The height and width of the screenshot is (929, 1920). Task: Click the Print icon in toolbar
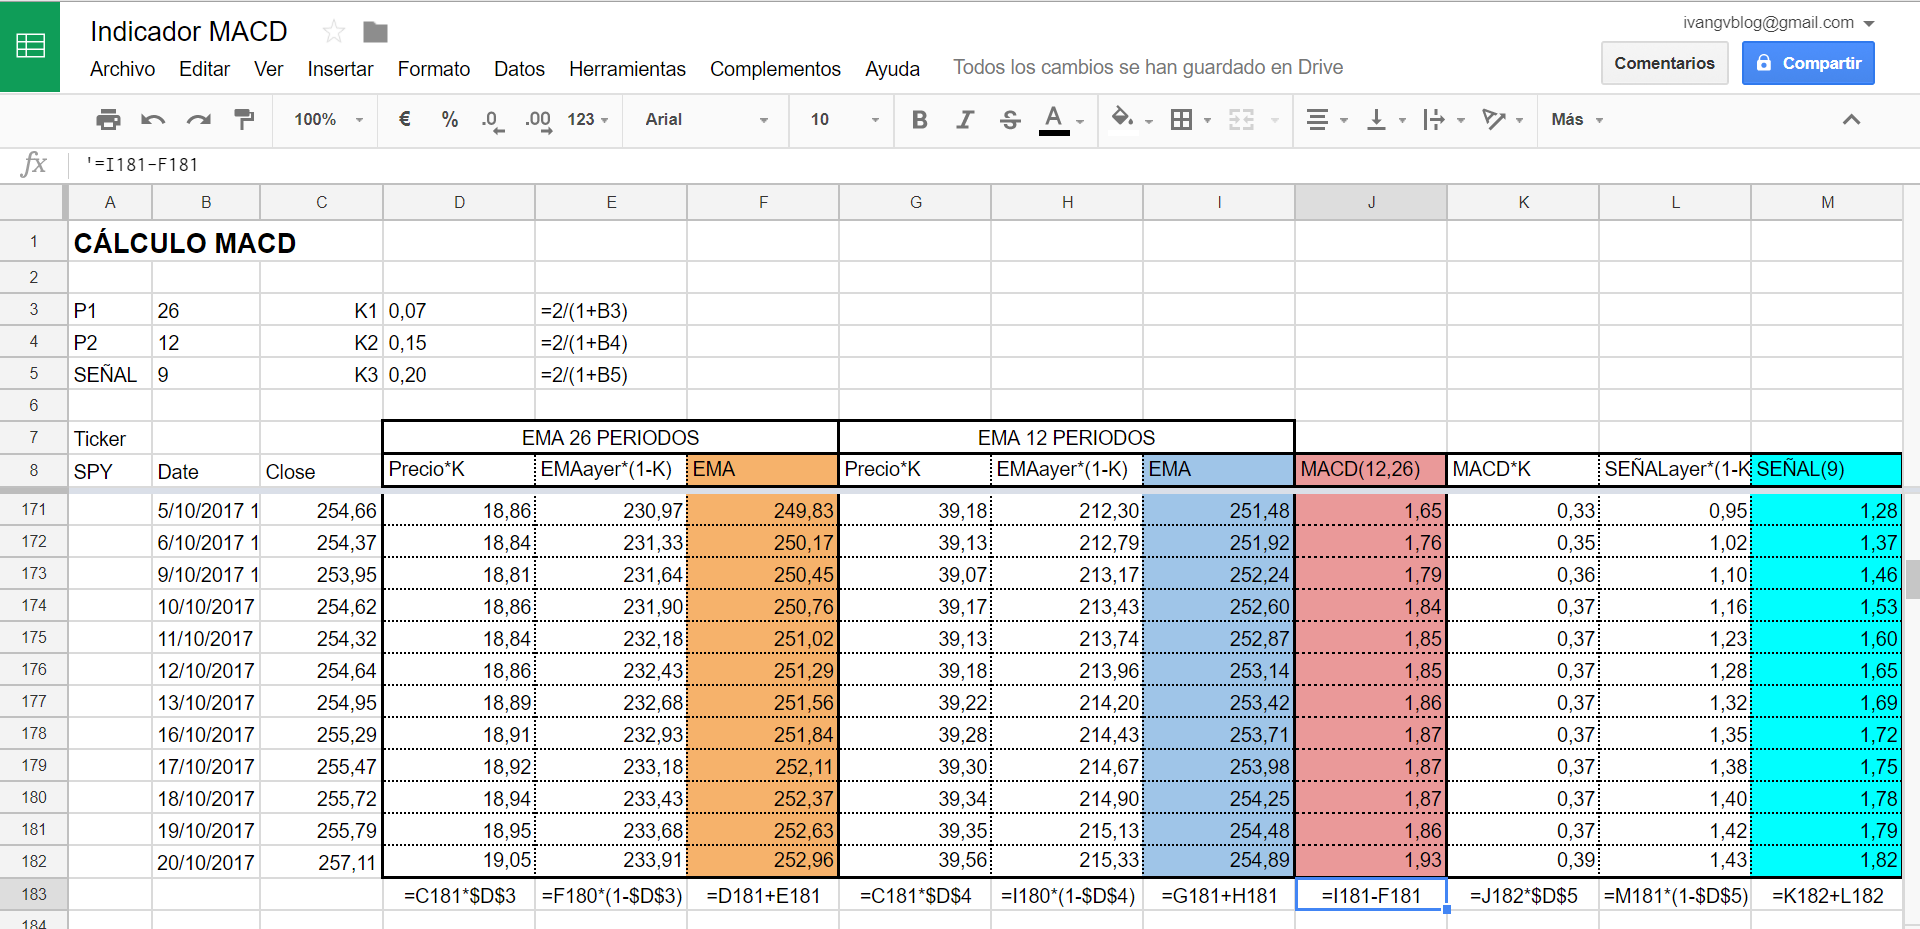(x=108, y=120)
